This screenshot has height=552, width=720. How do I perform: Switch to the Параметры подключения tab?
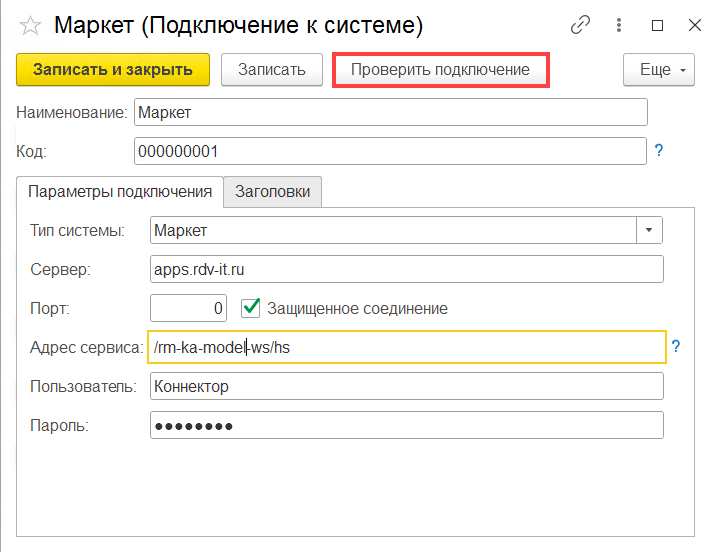(x=120, y=192)
